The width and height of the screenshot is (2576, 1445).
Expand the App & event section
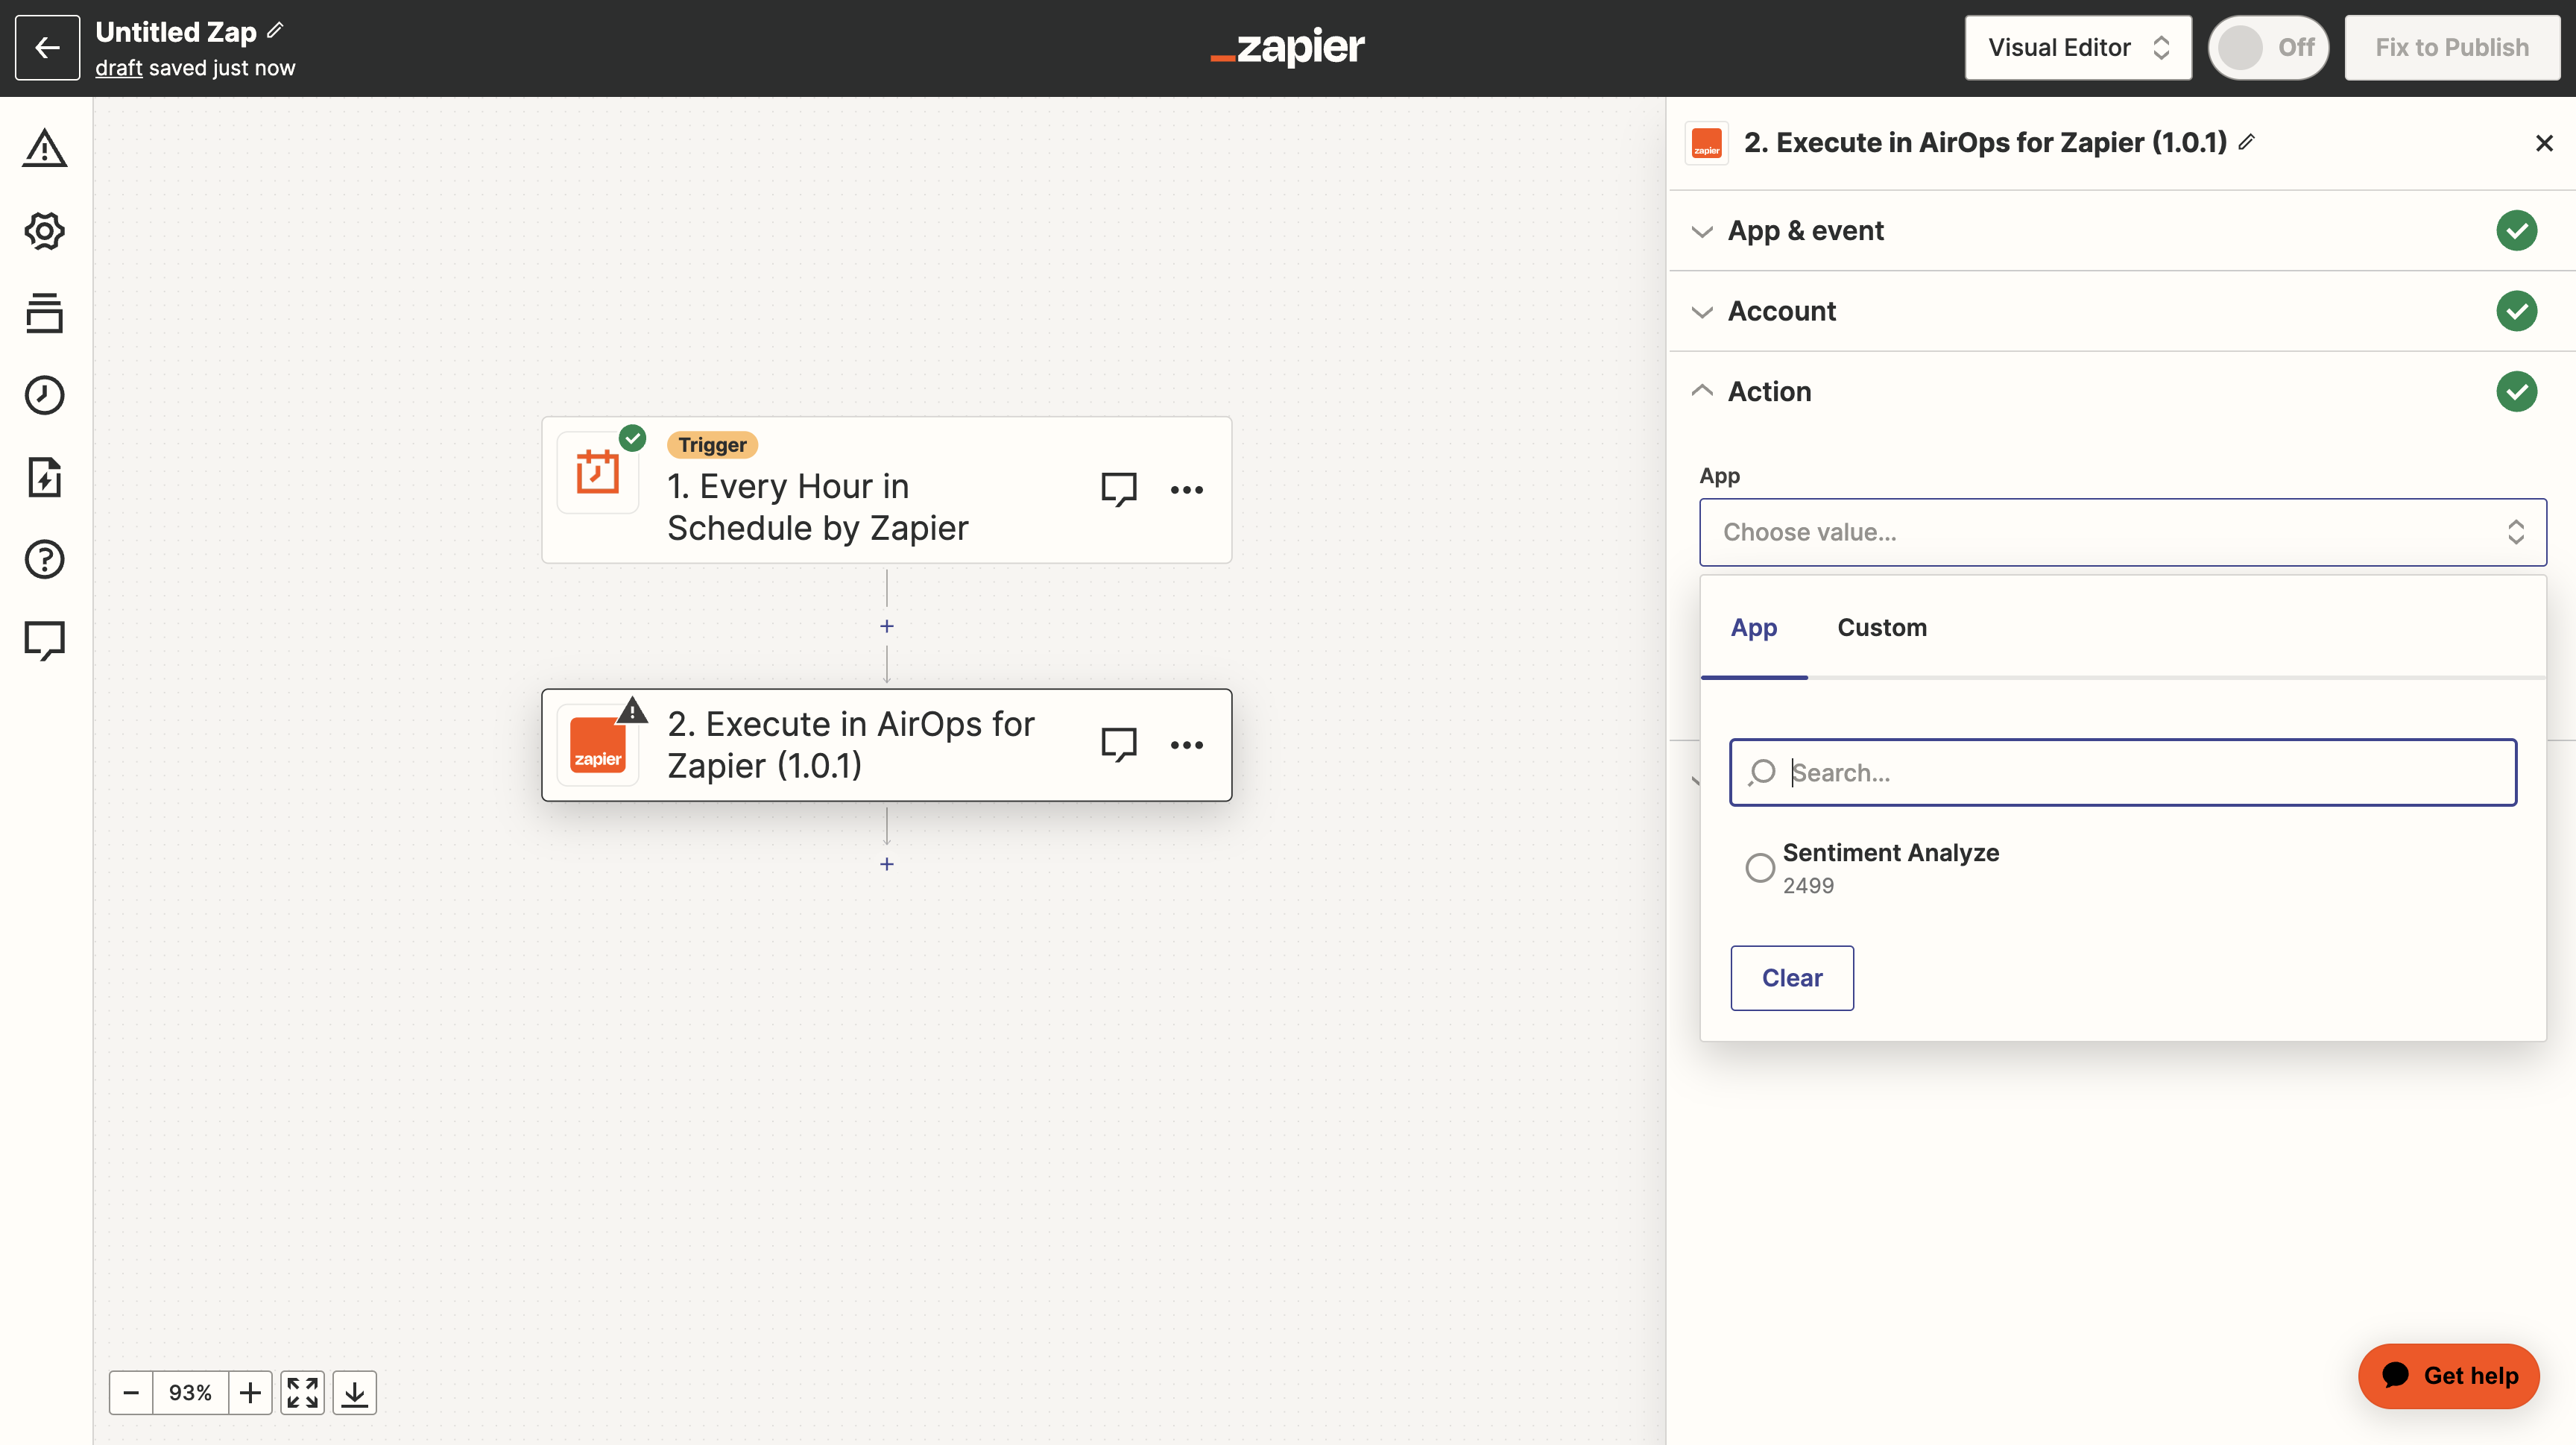(1805, 231)
